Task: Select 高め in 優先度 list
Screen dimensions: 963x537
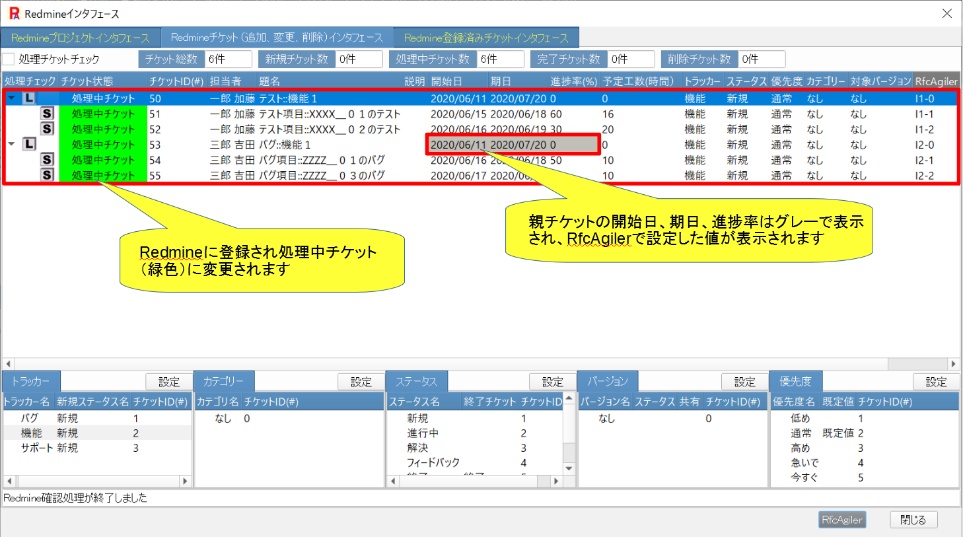Action: (800, 448)
